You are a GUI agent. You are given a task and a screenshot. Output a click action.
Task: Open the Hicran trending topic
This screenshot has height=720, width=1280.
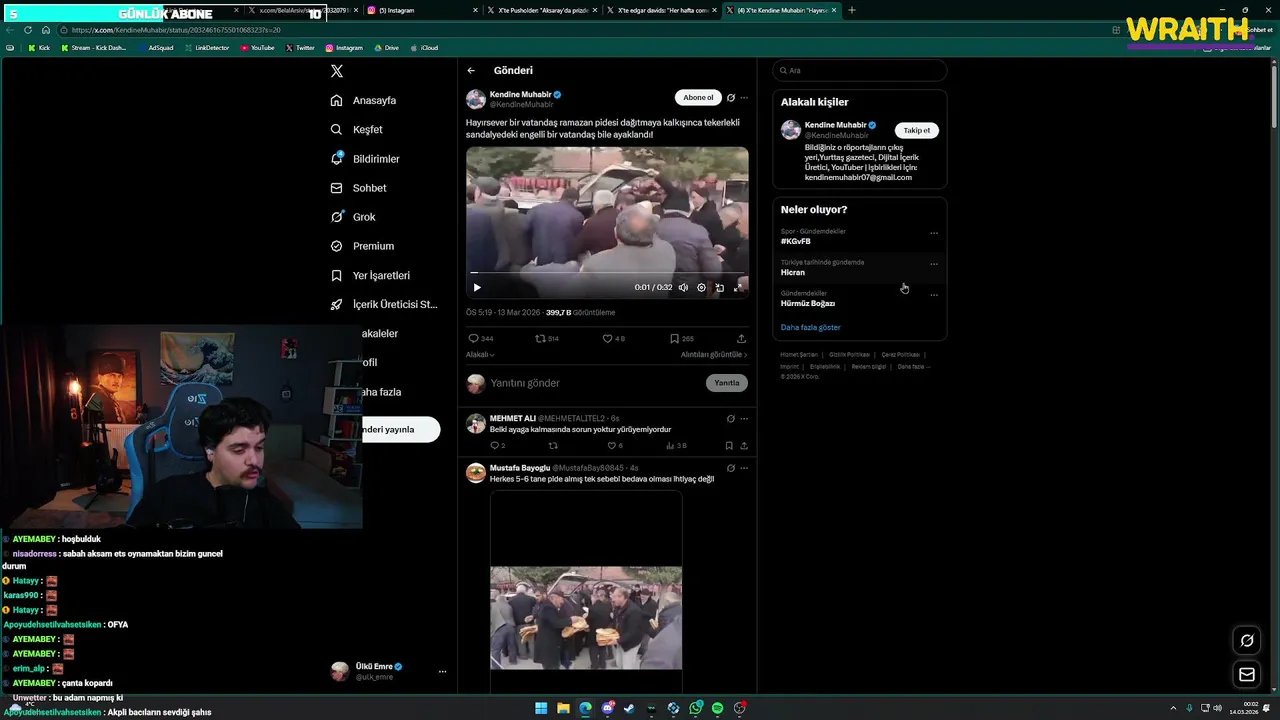click(x=793, y=273)
